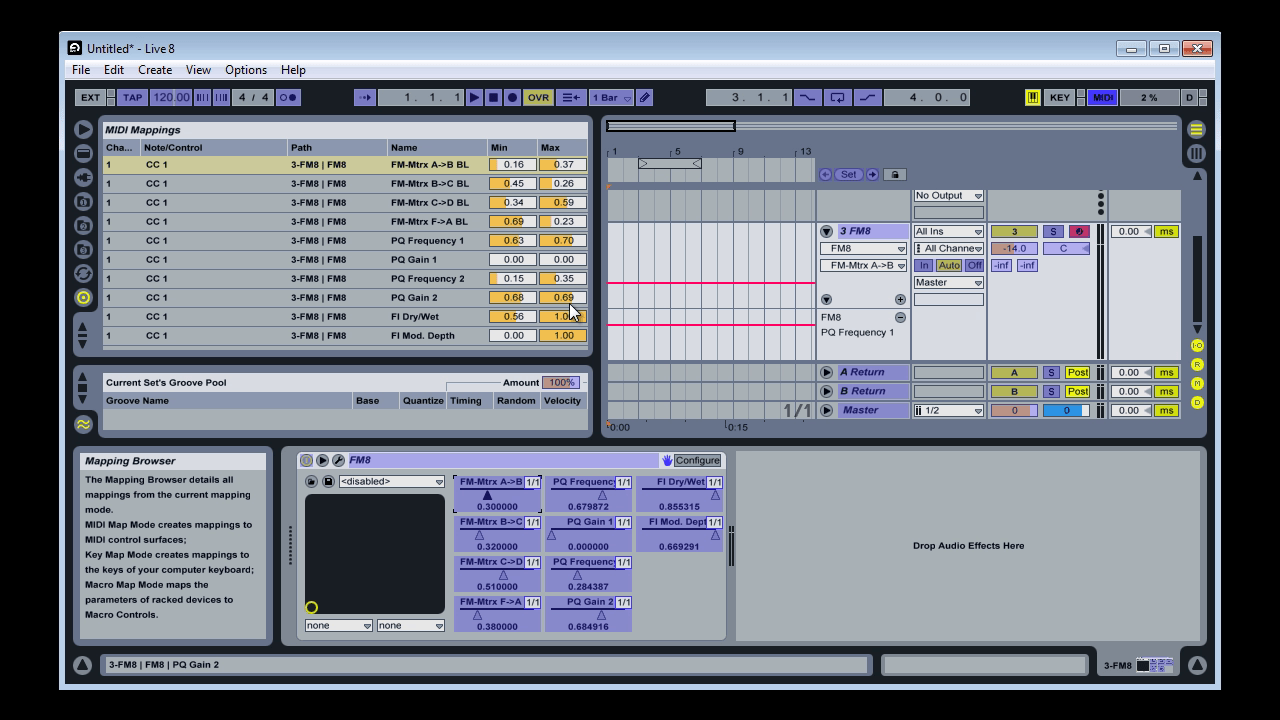Switch to Arrangement view selector icon
1280x720 pixels.
click(x=1196, y=129)
